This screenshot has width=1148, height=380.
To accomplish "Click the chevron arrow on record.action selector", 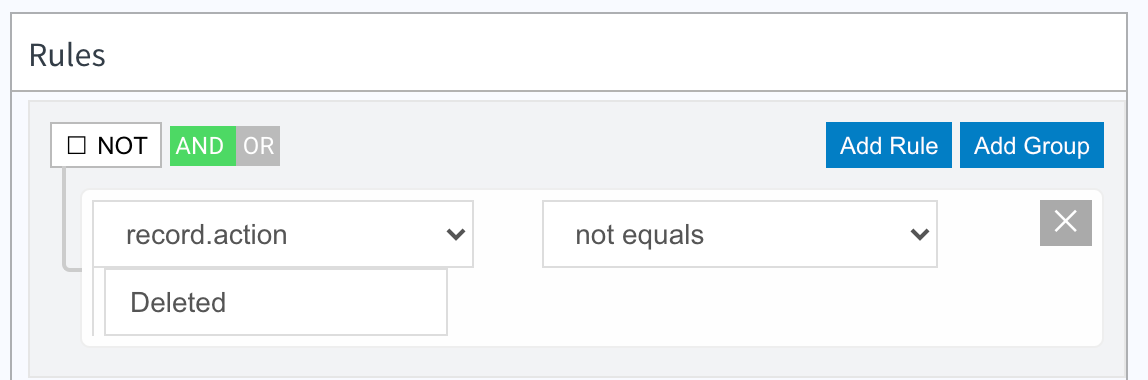I will (x=455, y=234).
